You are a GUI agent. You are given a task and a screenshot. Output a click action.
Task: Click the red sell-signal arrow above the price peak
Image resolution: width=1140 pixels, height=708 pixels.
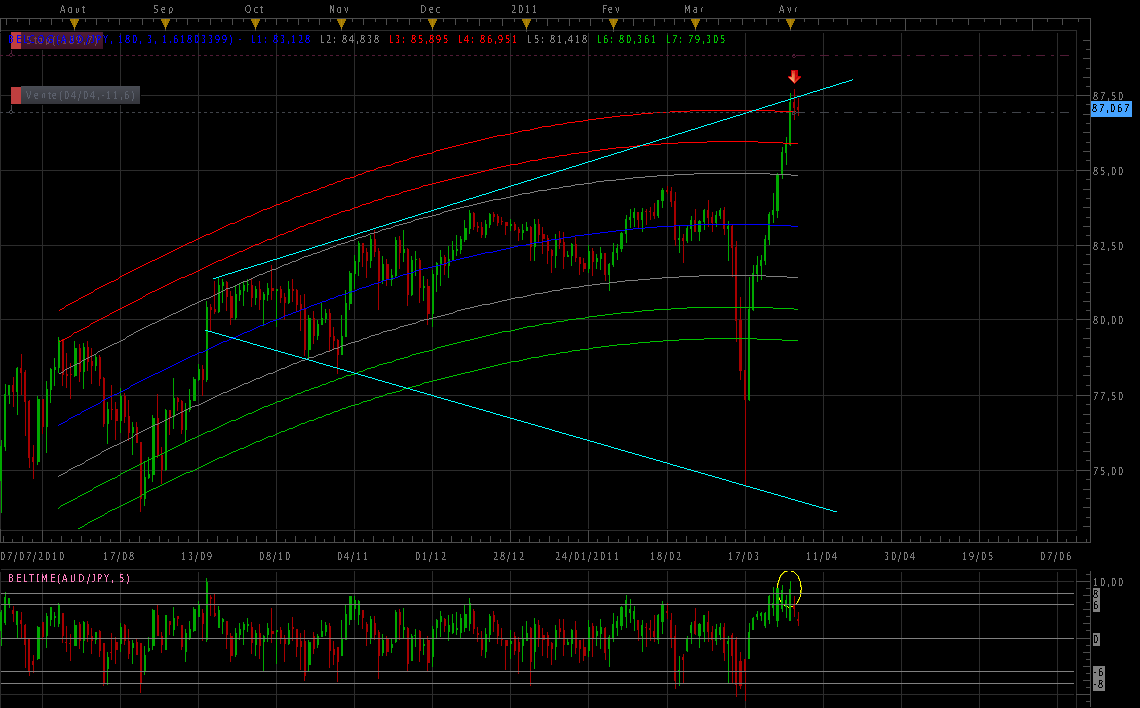point(794,77)
